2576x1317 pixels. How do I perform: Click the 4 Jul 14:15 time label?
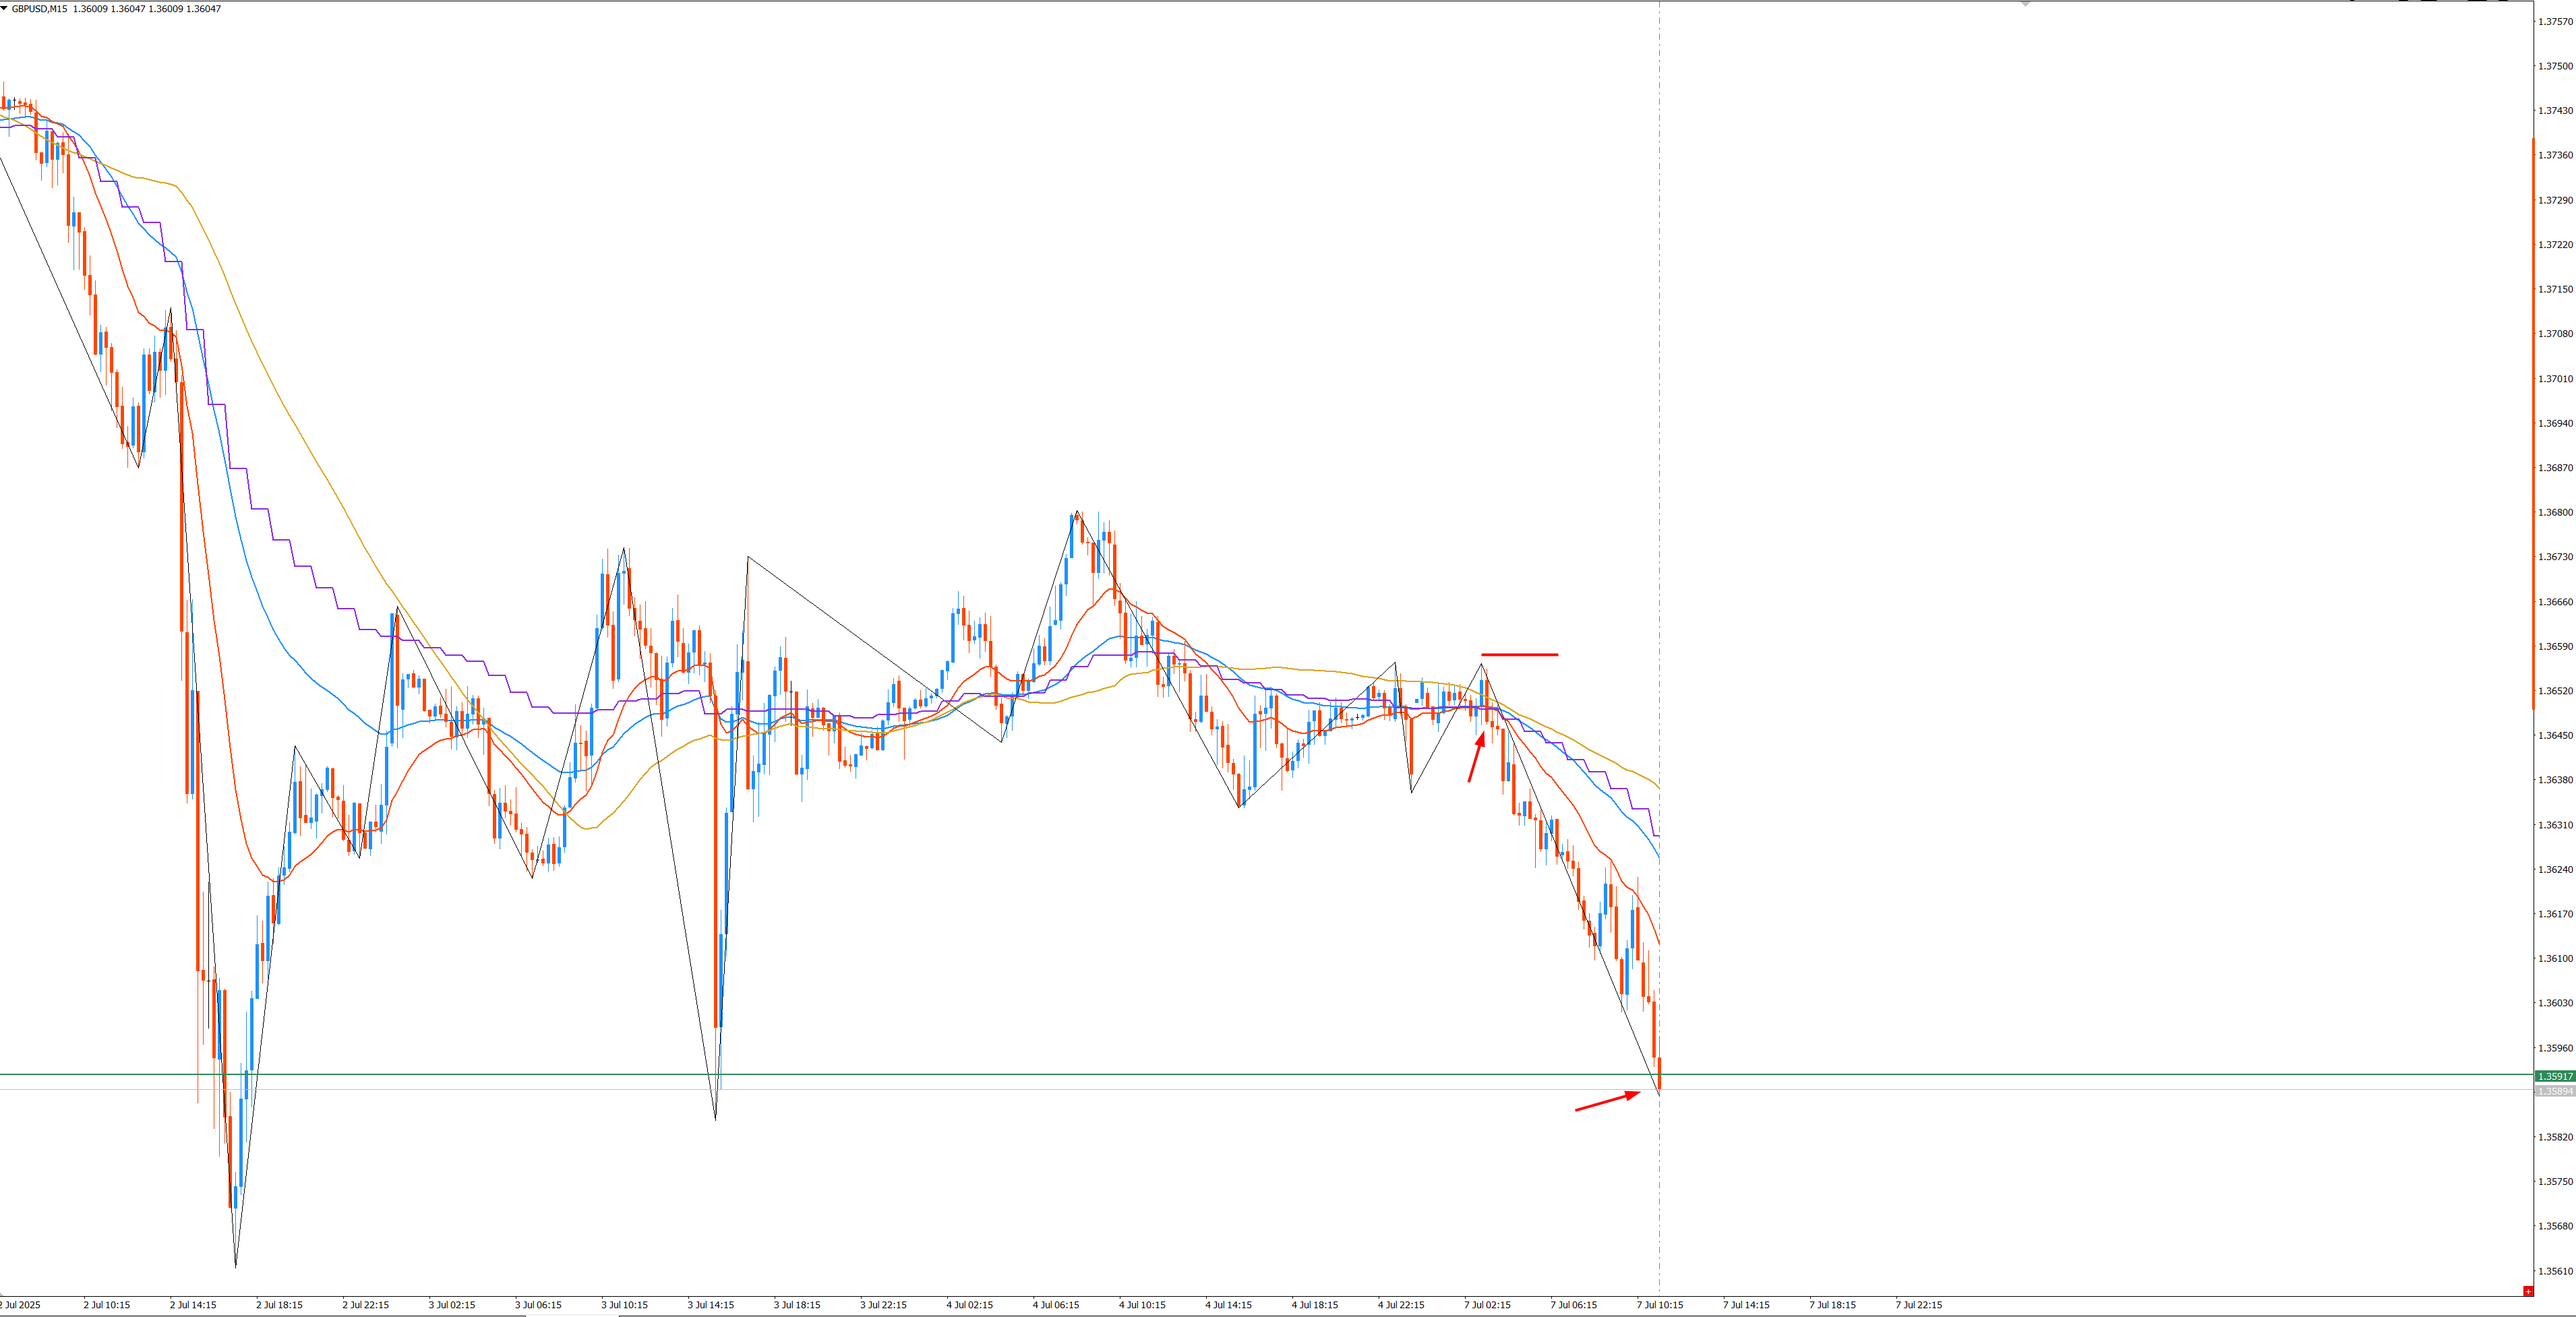pyautogui.click(x=1228, y=1304)
